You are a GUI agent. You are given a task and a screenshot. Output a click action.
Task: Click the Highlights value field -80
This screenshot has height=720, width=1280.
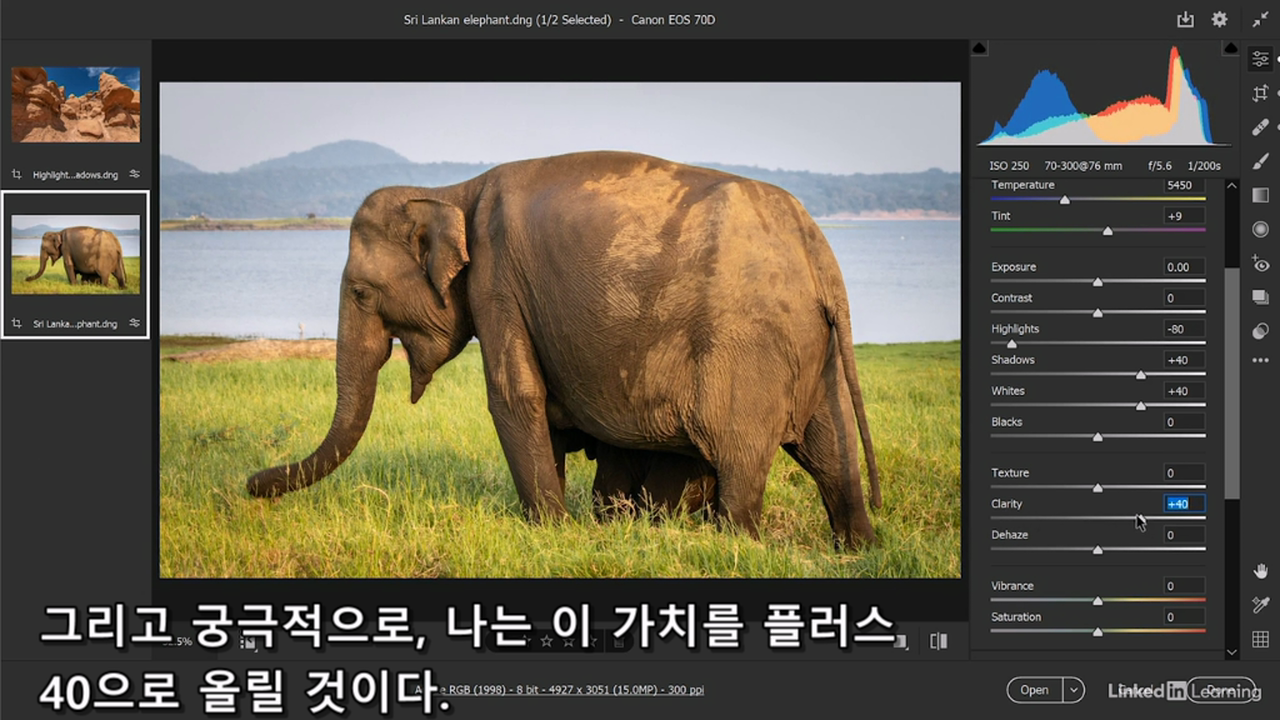[x=1184, y=329]
